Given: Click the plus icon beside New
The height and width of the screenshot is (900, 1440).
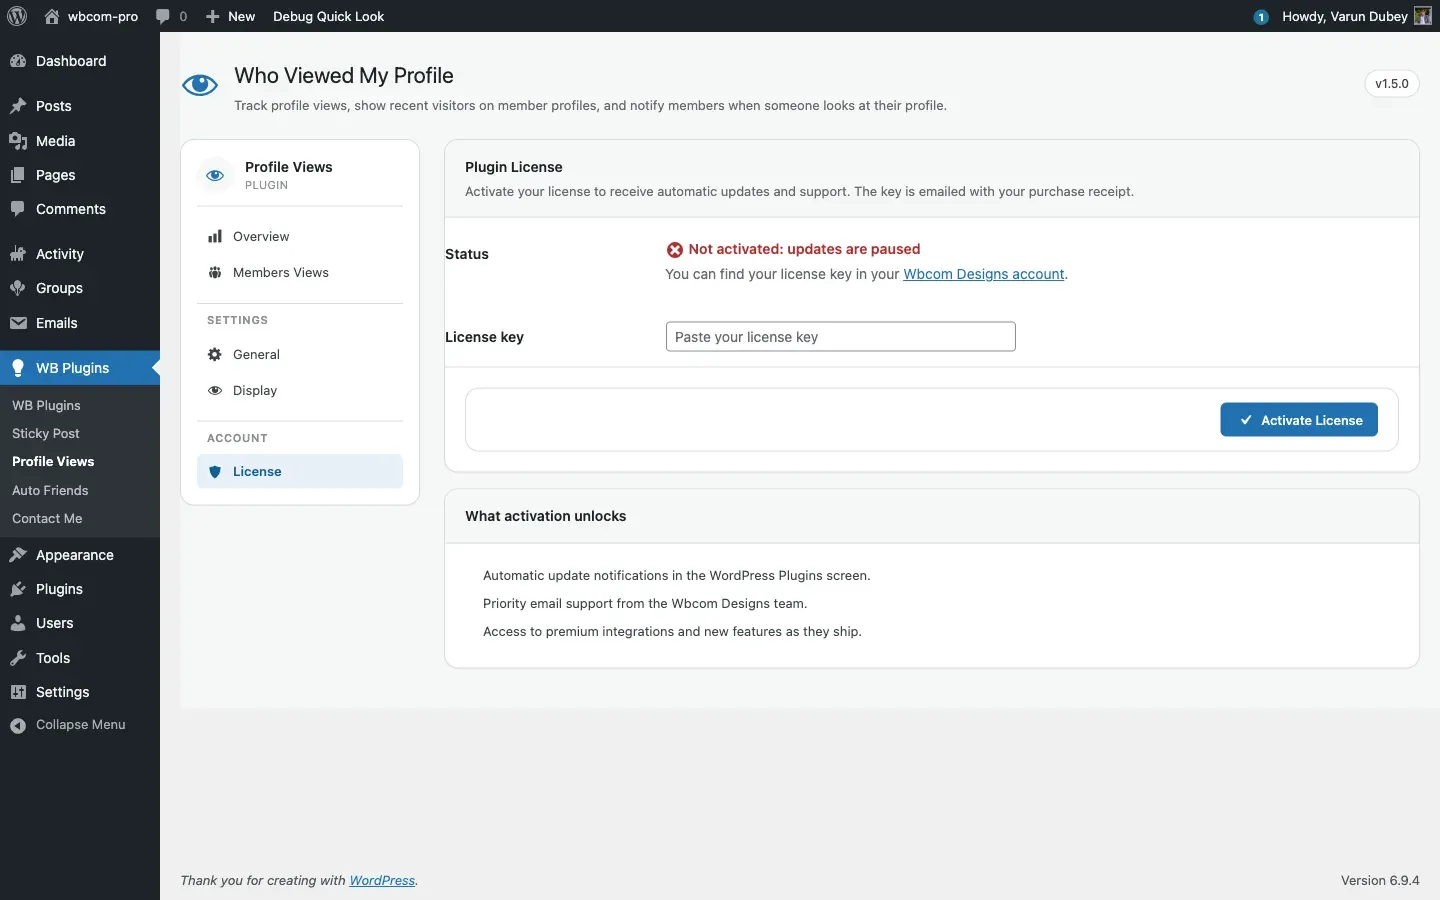Looking at the screenshot, I should [x=212, y=16].
